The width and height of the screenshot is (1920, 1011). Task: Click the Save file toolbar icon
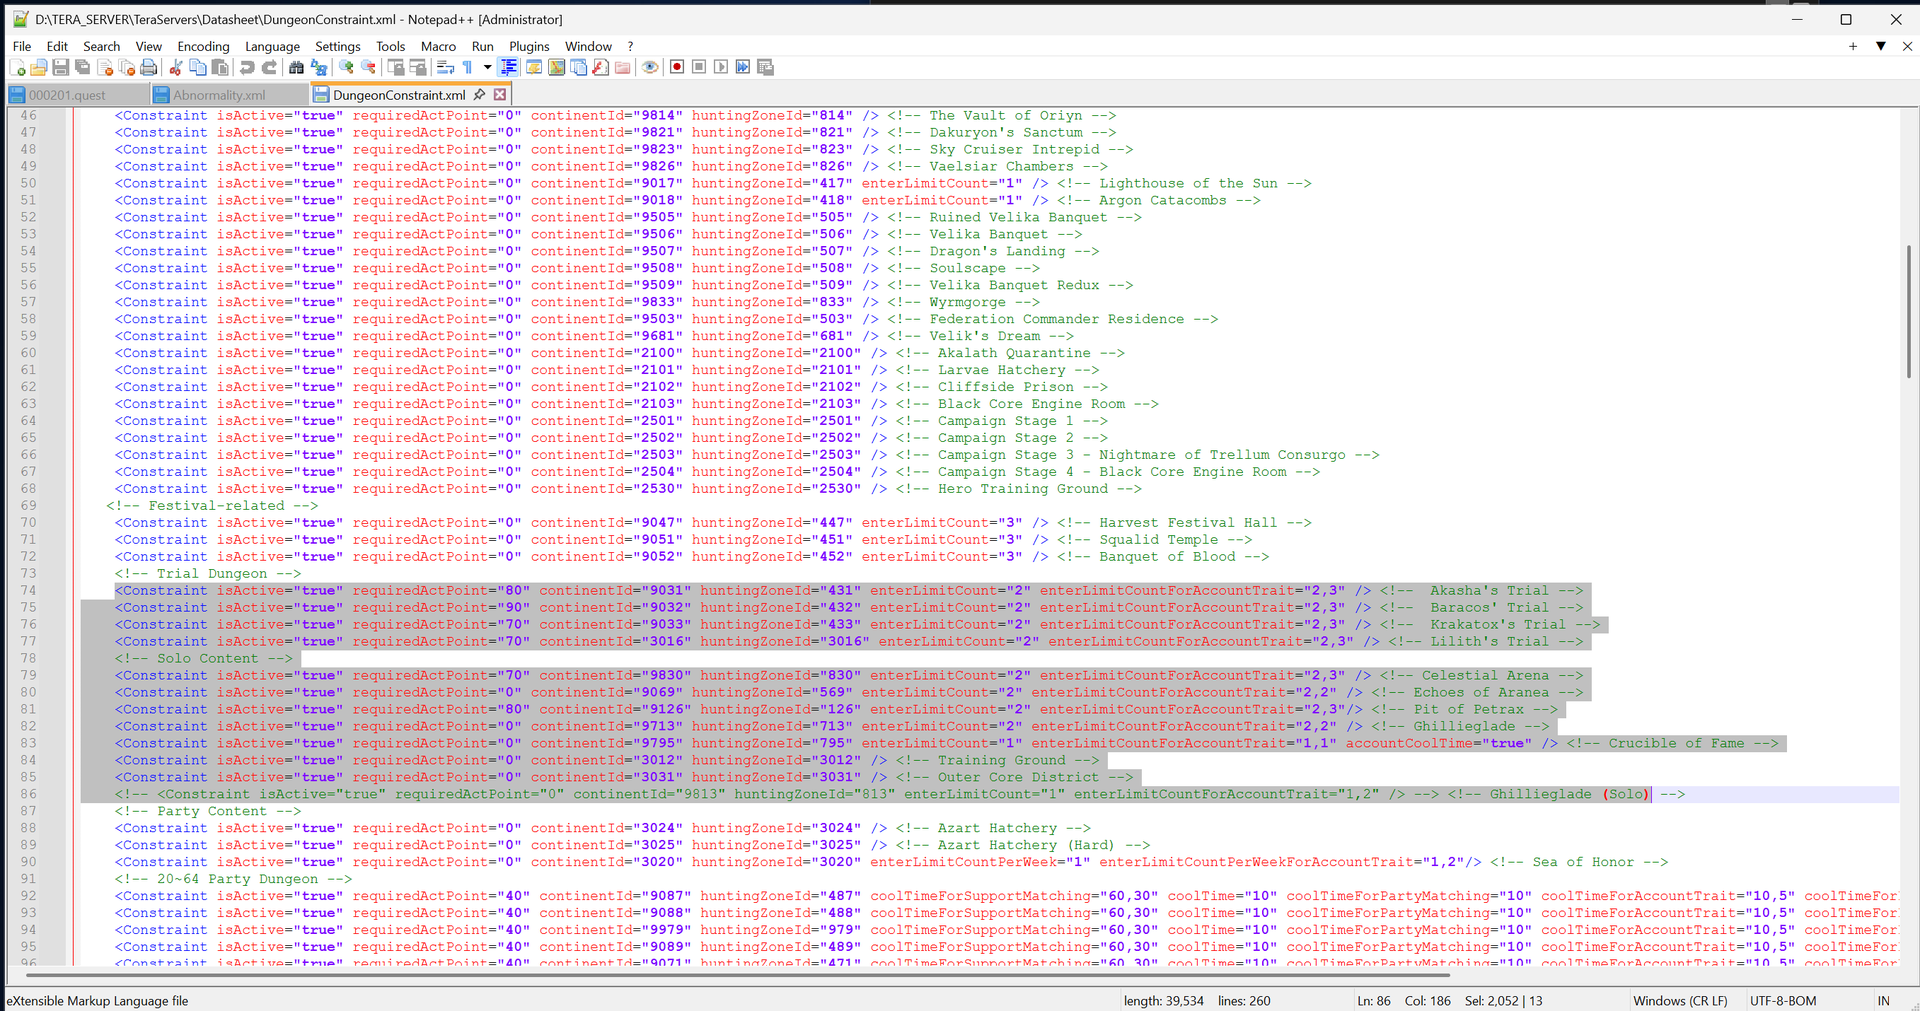61,68
